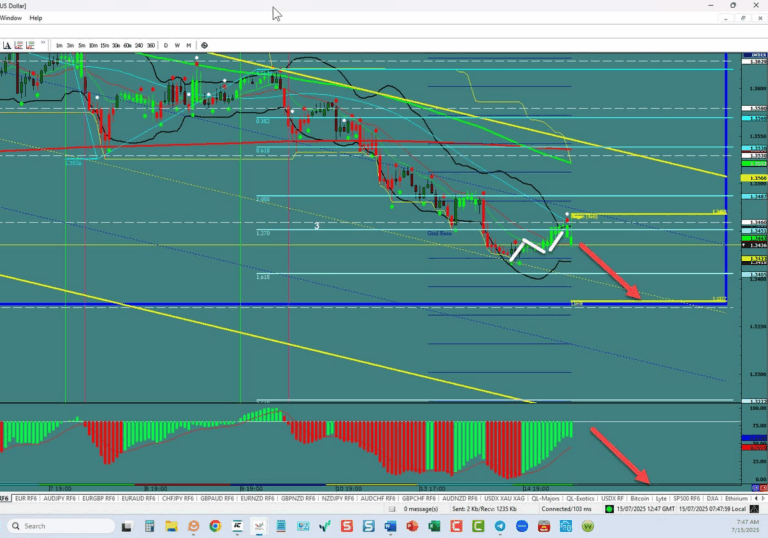768x538 pixels.
Task: Open Task View from the taskbar
Action: 127,527
